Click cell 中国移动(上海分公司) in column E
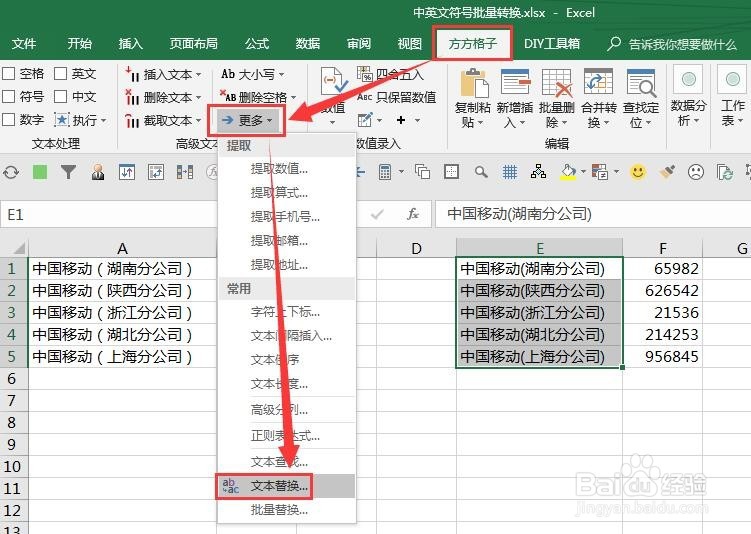Screen dimensions: 751x534 (540, 356)
